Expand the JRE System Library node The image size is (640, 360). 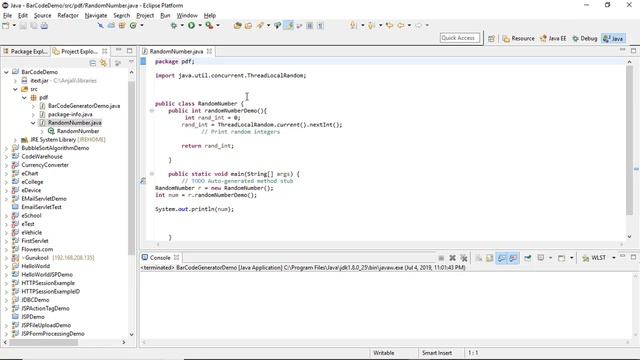[15, 140]
